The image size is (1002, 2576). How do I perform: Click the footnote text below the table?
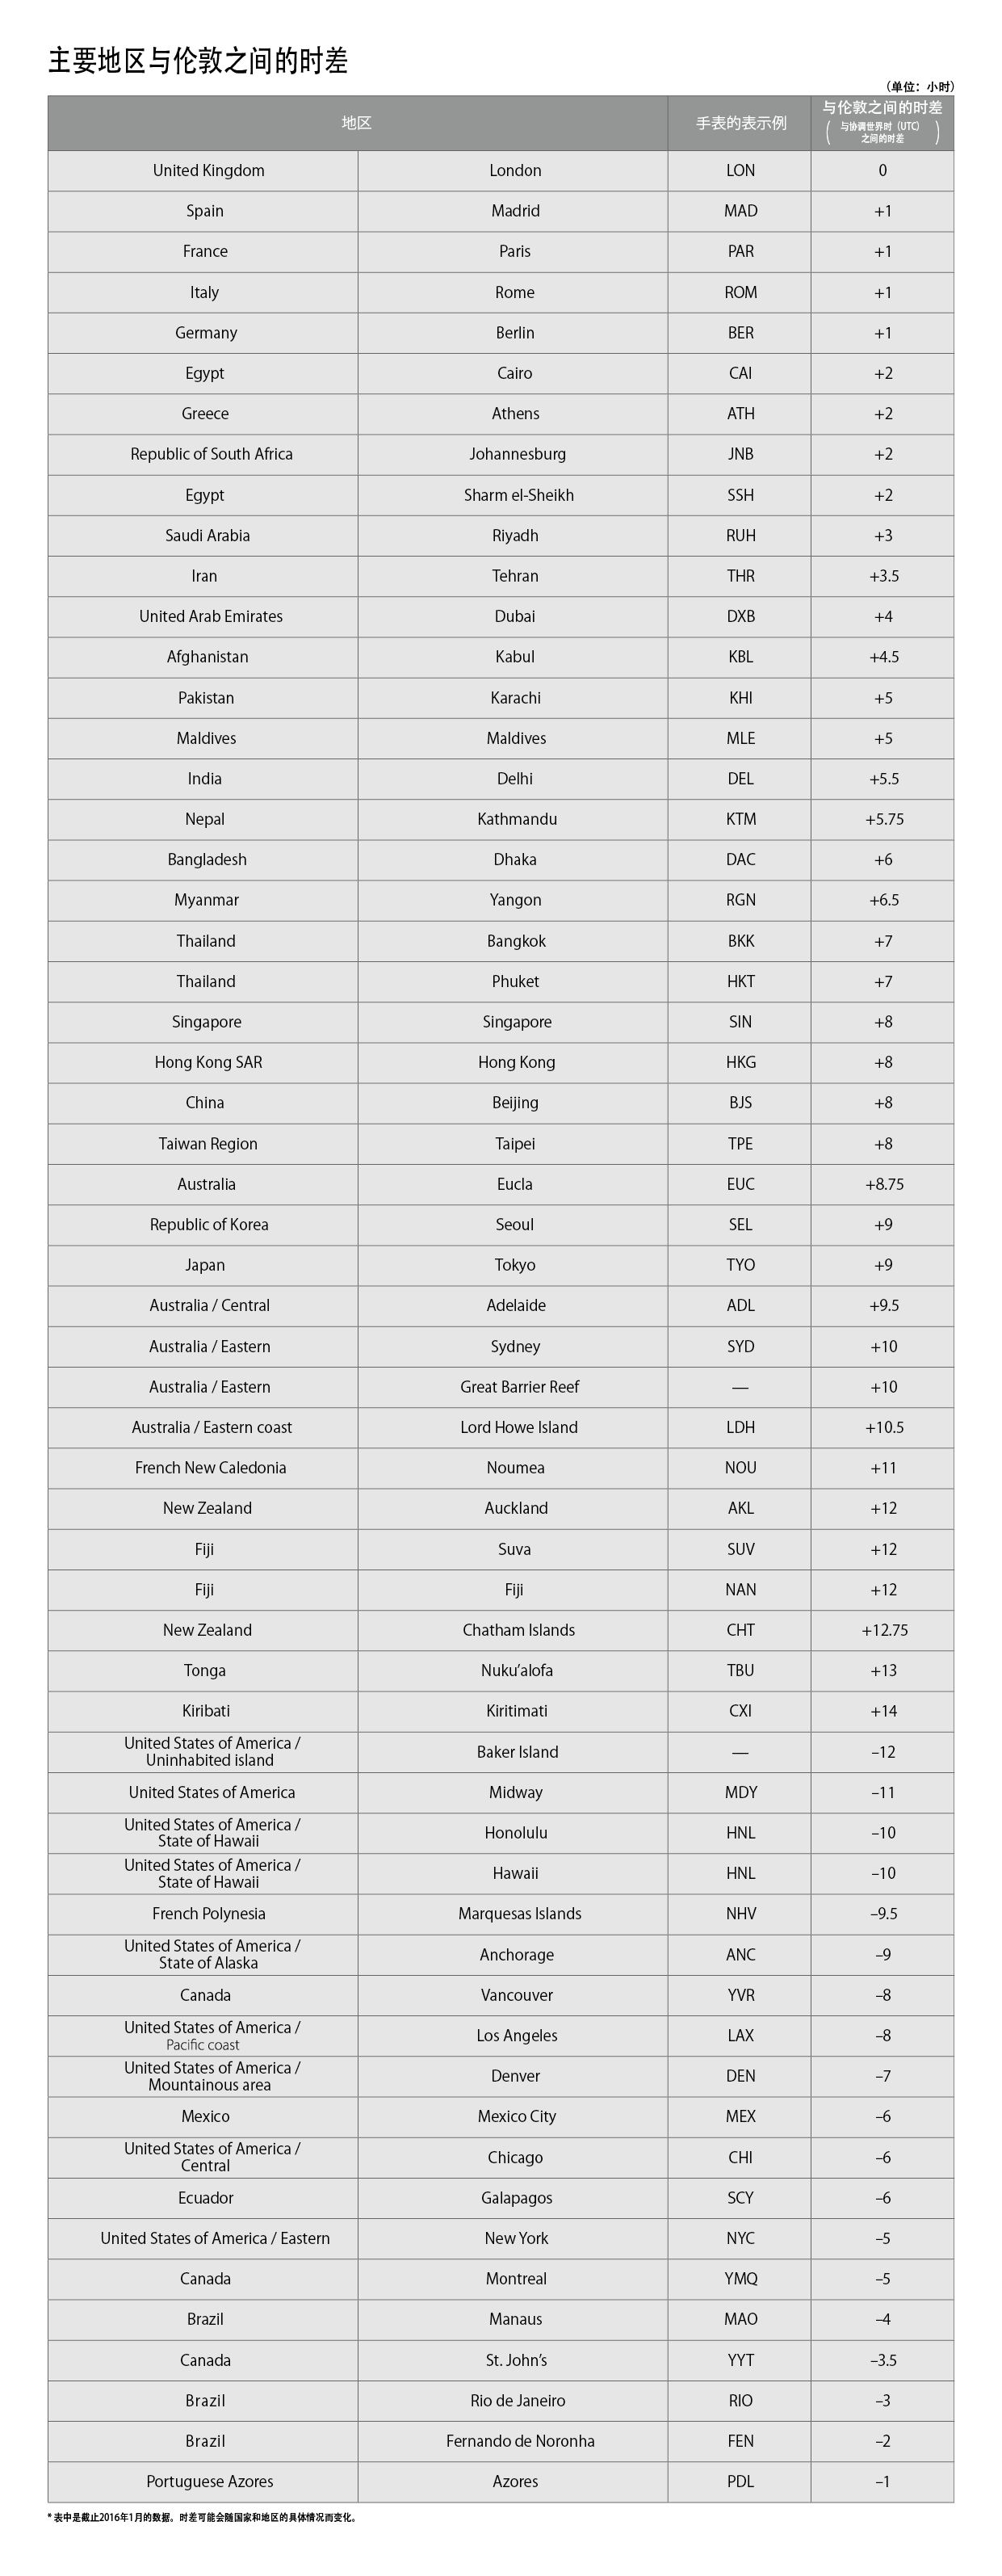point(202,2518)
